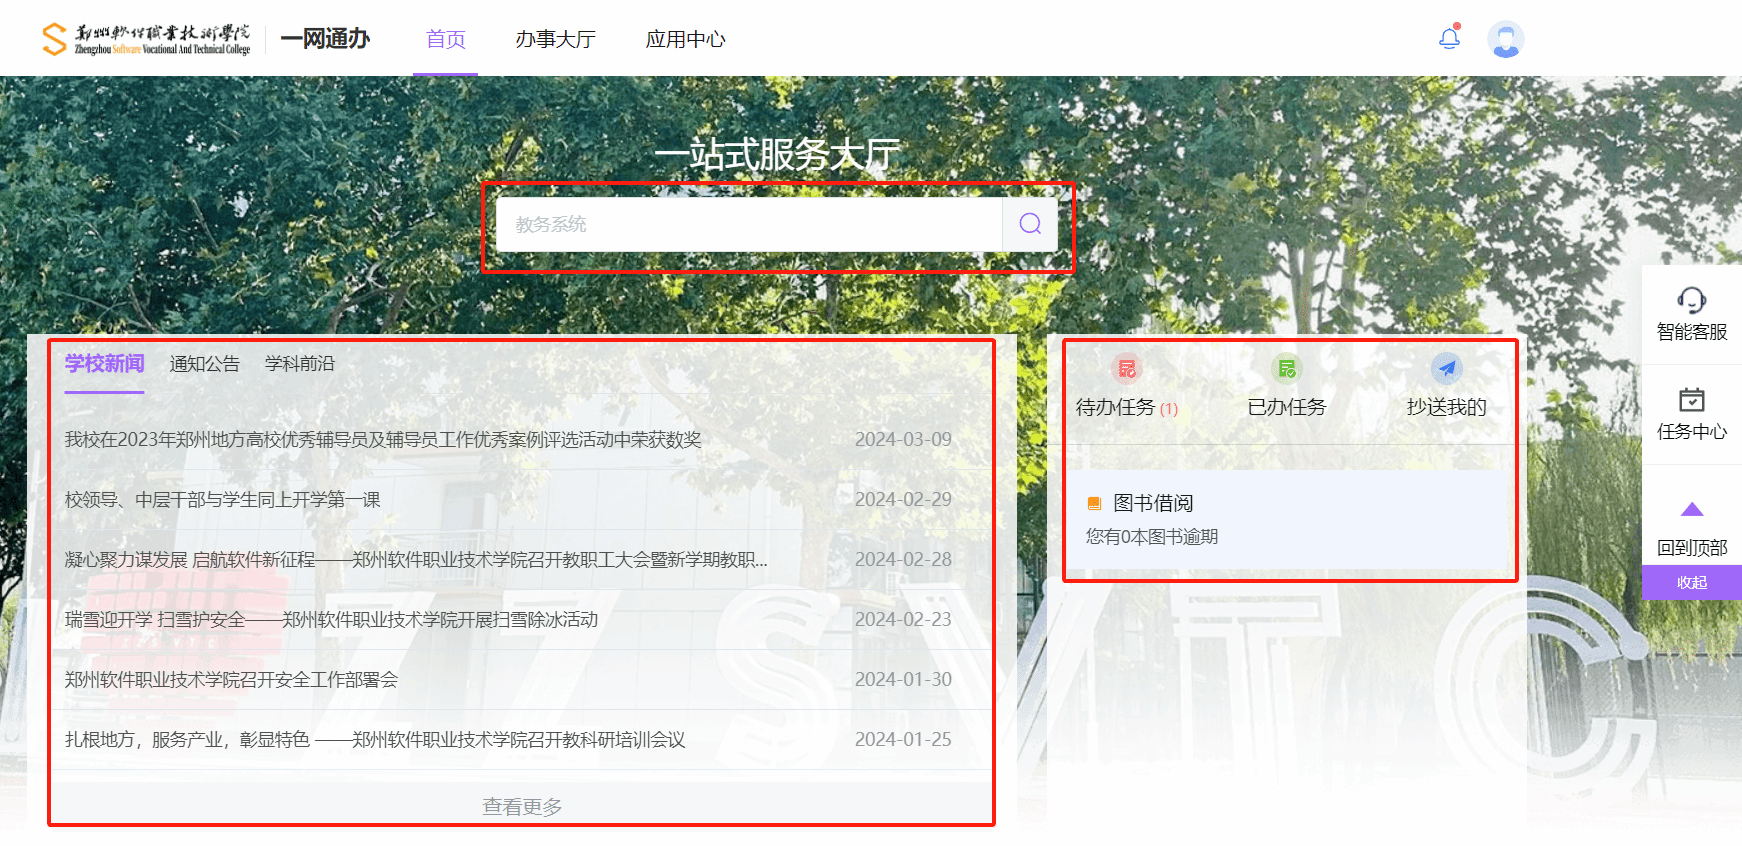Click the 回到顶部 up arrow
The width and height of the screenshot is (1742, 846).
coord(1691,510)
